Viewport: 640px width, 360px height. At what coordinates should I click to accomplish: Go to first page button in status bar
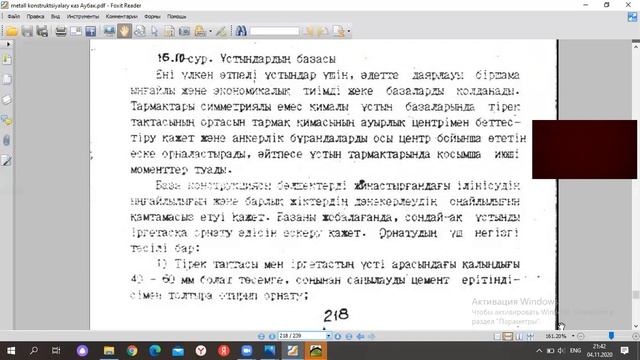[x=261, y=336]
